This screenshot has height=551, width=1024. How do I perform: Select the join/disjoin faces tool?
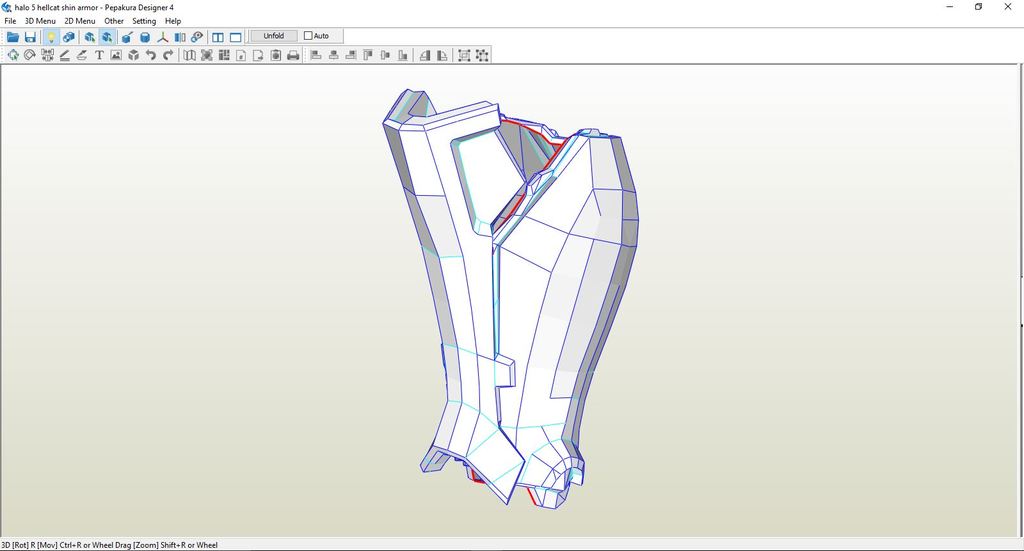[x=47, y=55]
